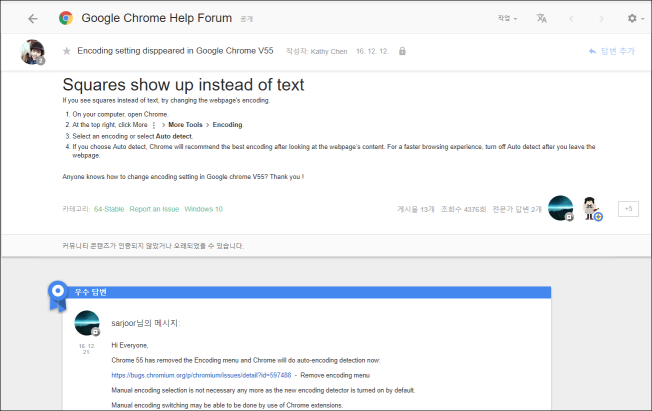652x411 pixels.
Task: Click the post date 16. 12. 12.
Action: 372,51
